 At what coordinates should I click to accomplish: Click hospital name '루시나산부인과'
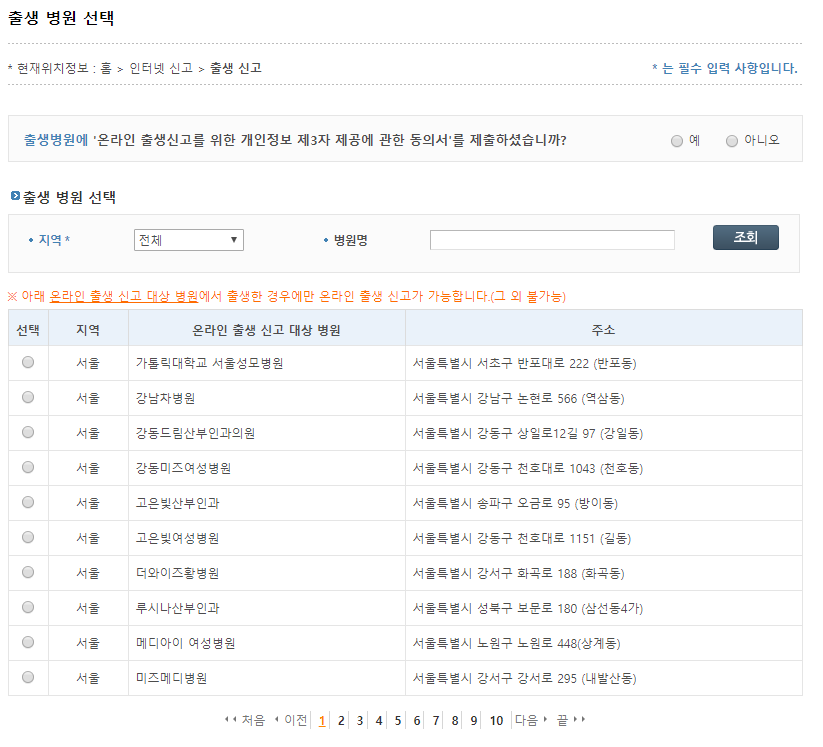[177, 608]
